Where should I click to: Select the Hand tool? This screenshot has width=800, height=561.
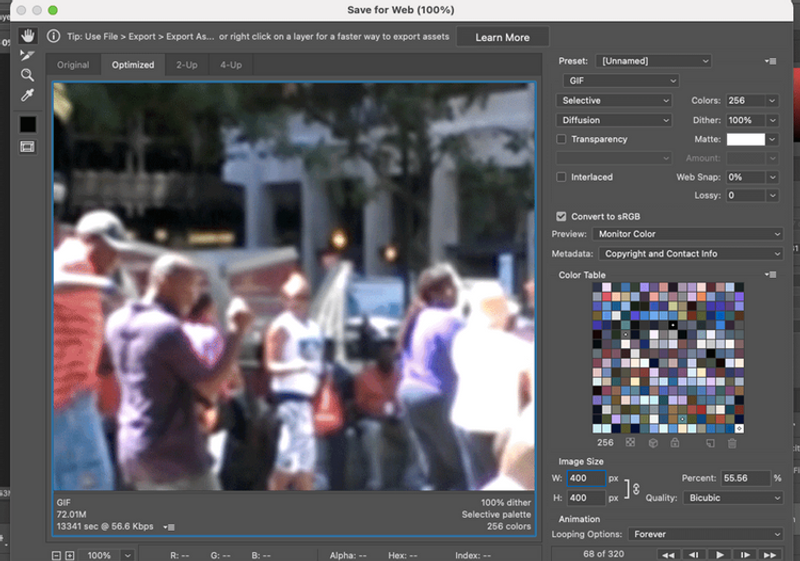(28, 36)
